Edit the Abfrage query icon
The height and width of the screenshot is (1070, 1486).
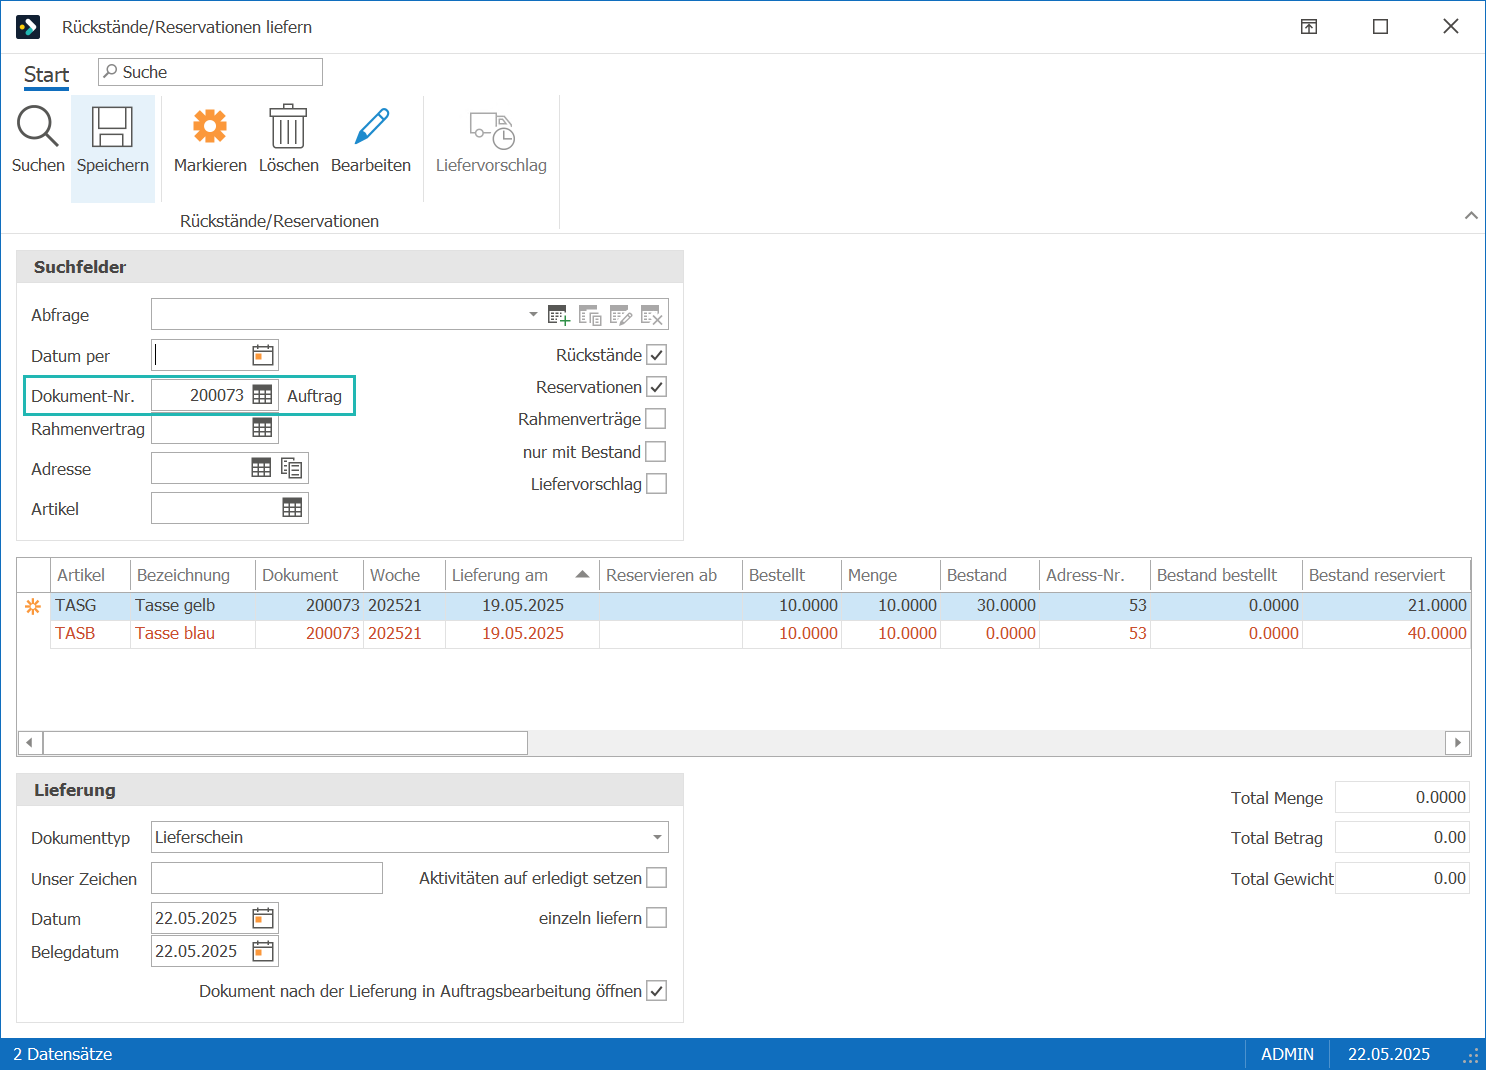621,315
